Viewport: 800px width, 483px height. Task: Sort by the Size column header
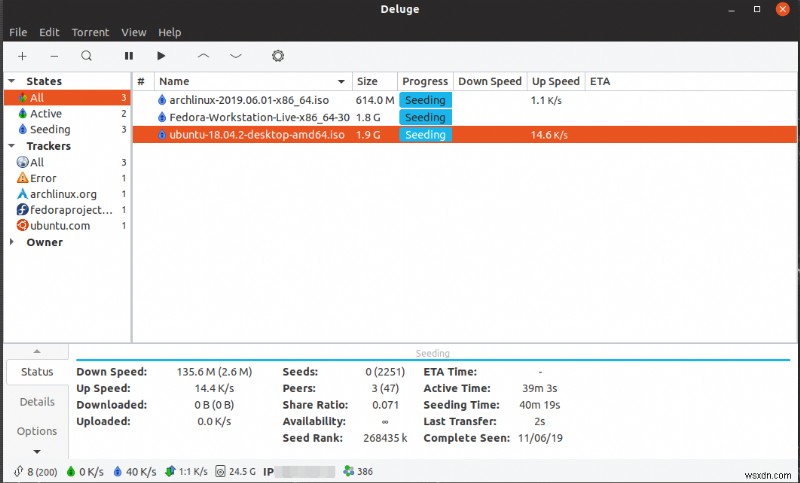[x=374, y=81]
